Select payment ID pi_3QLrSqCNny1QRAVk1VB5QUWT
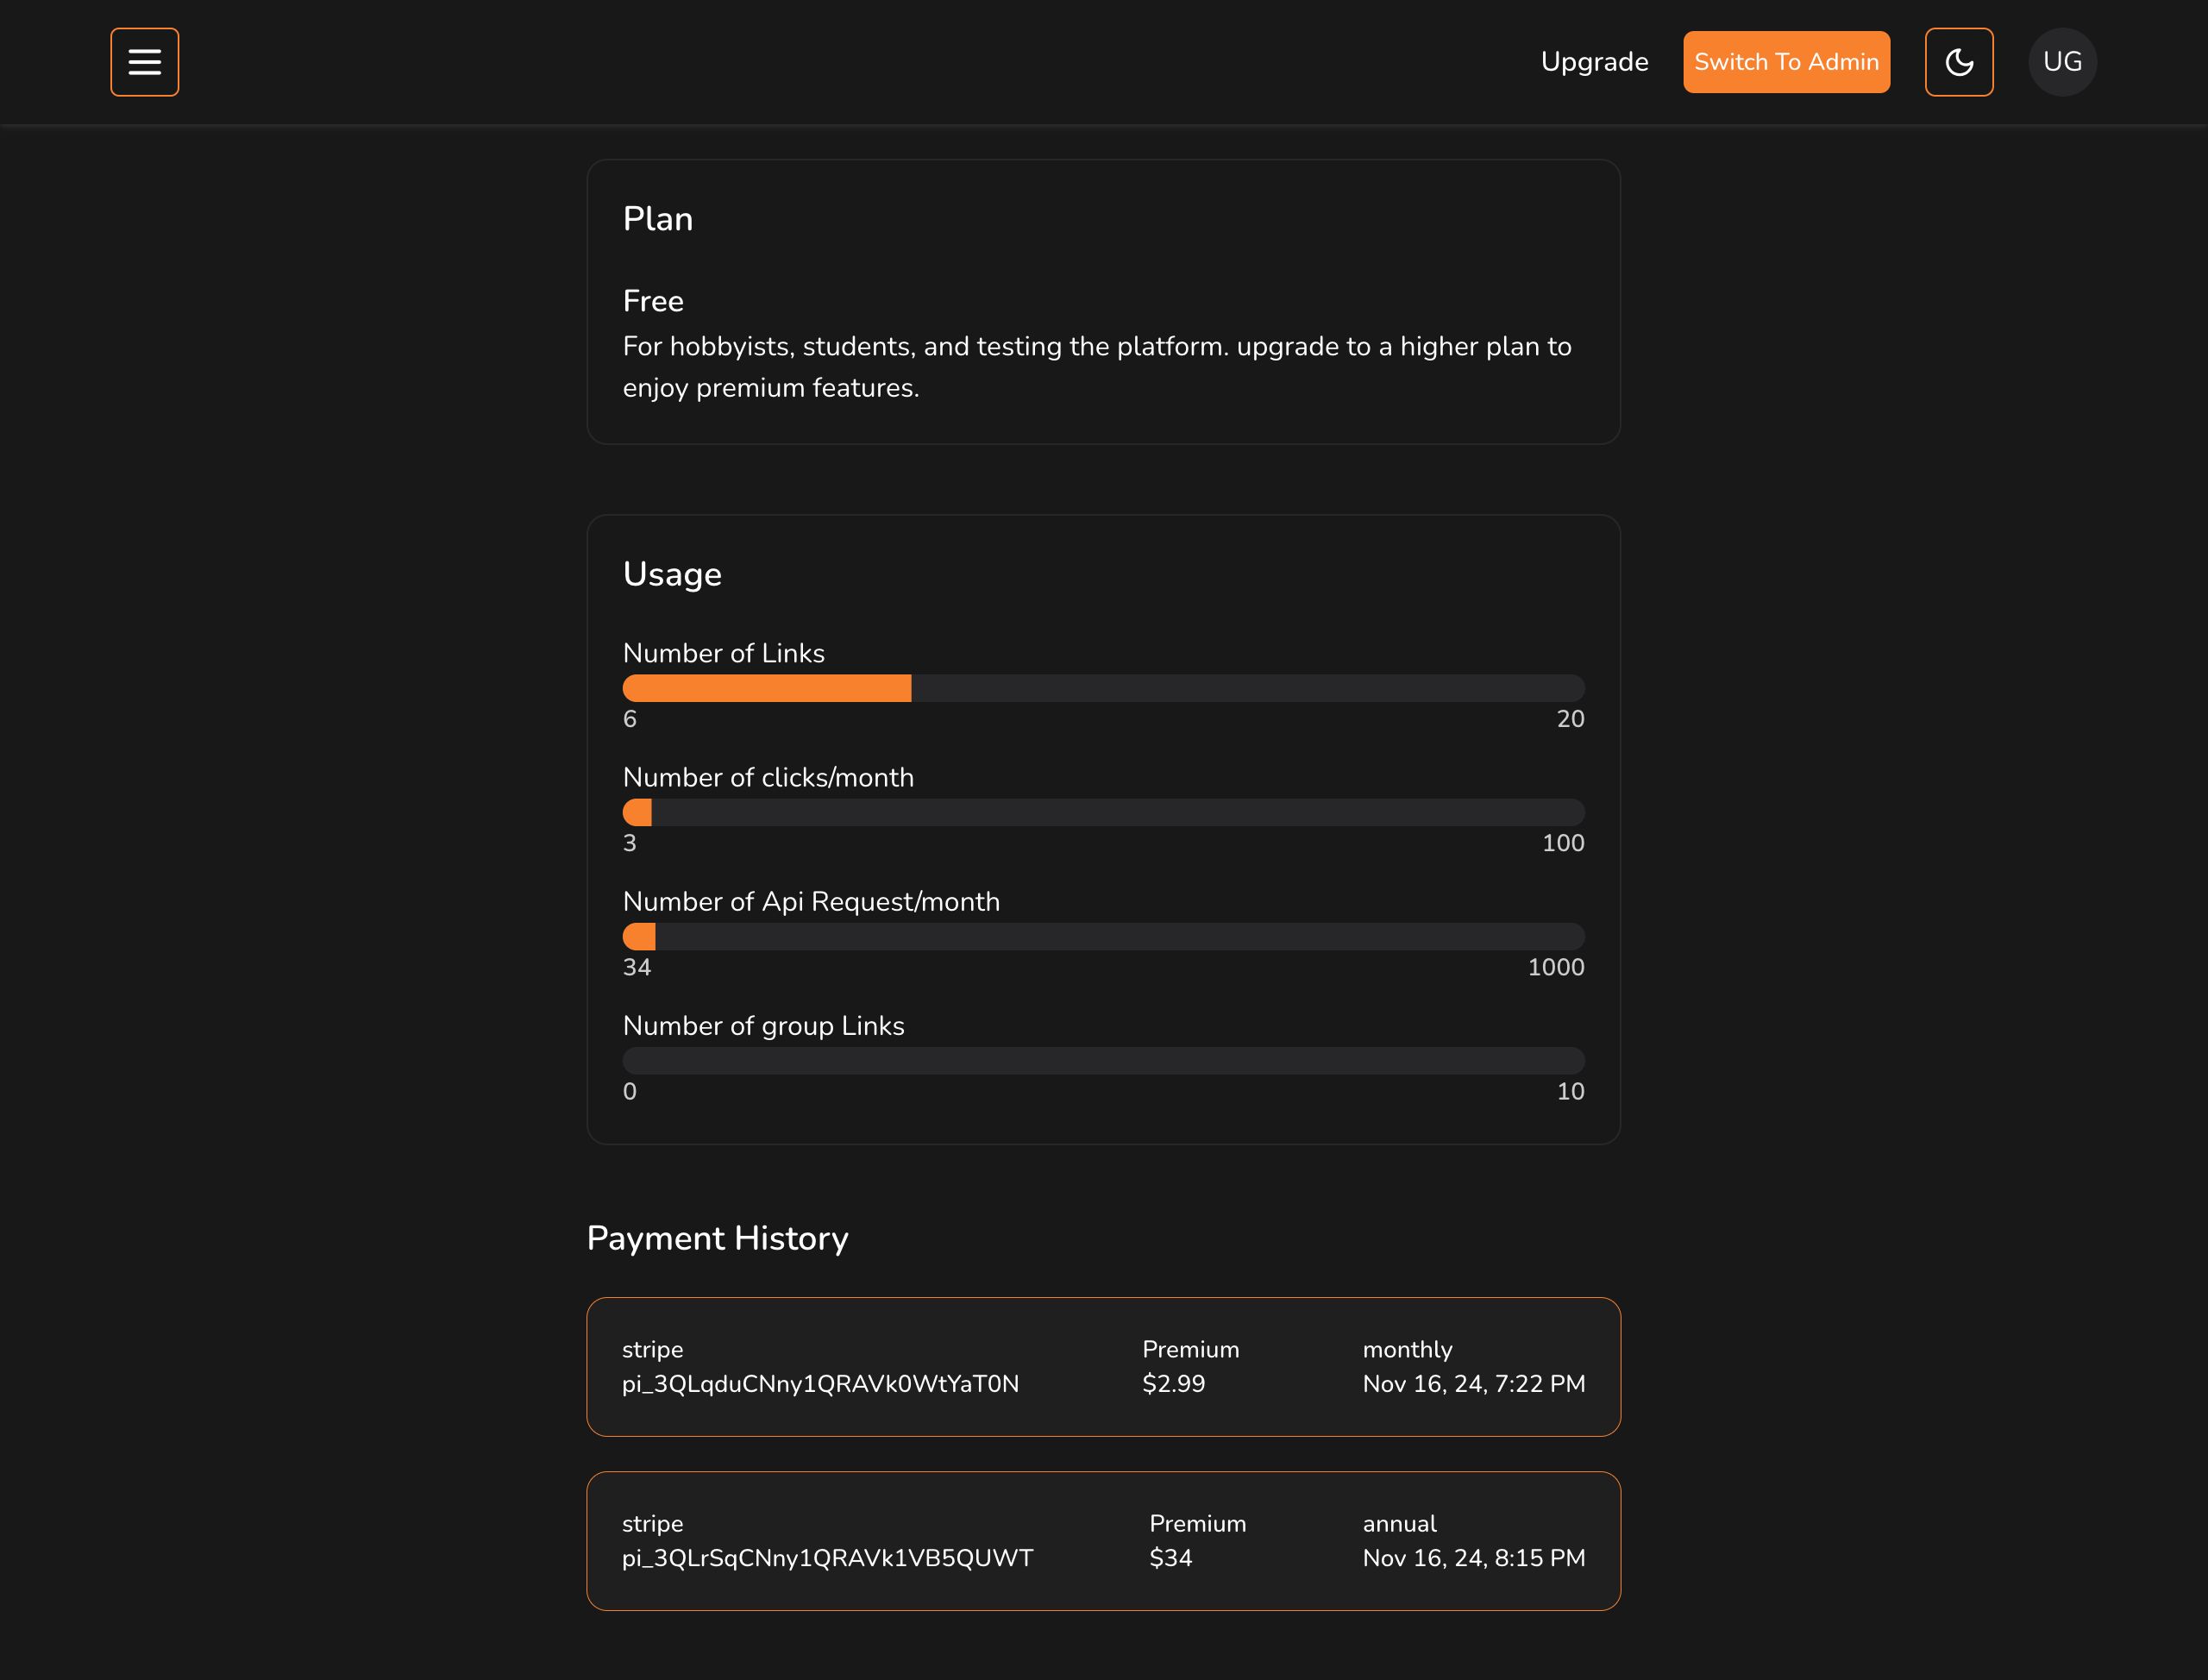Viewport: 2208px width, 1680px height. (x=827, y=1558)
